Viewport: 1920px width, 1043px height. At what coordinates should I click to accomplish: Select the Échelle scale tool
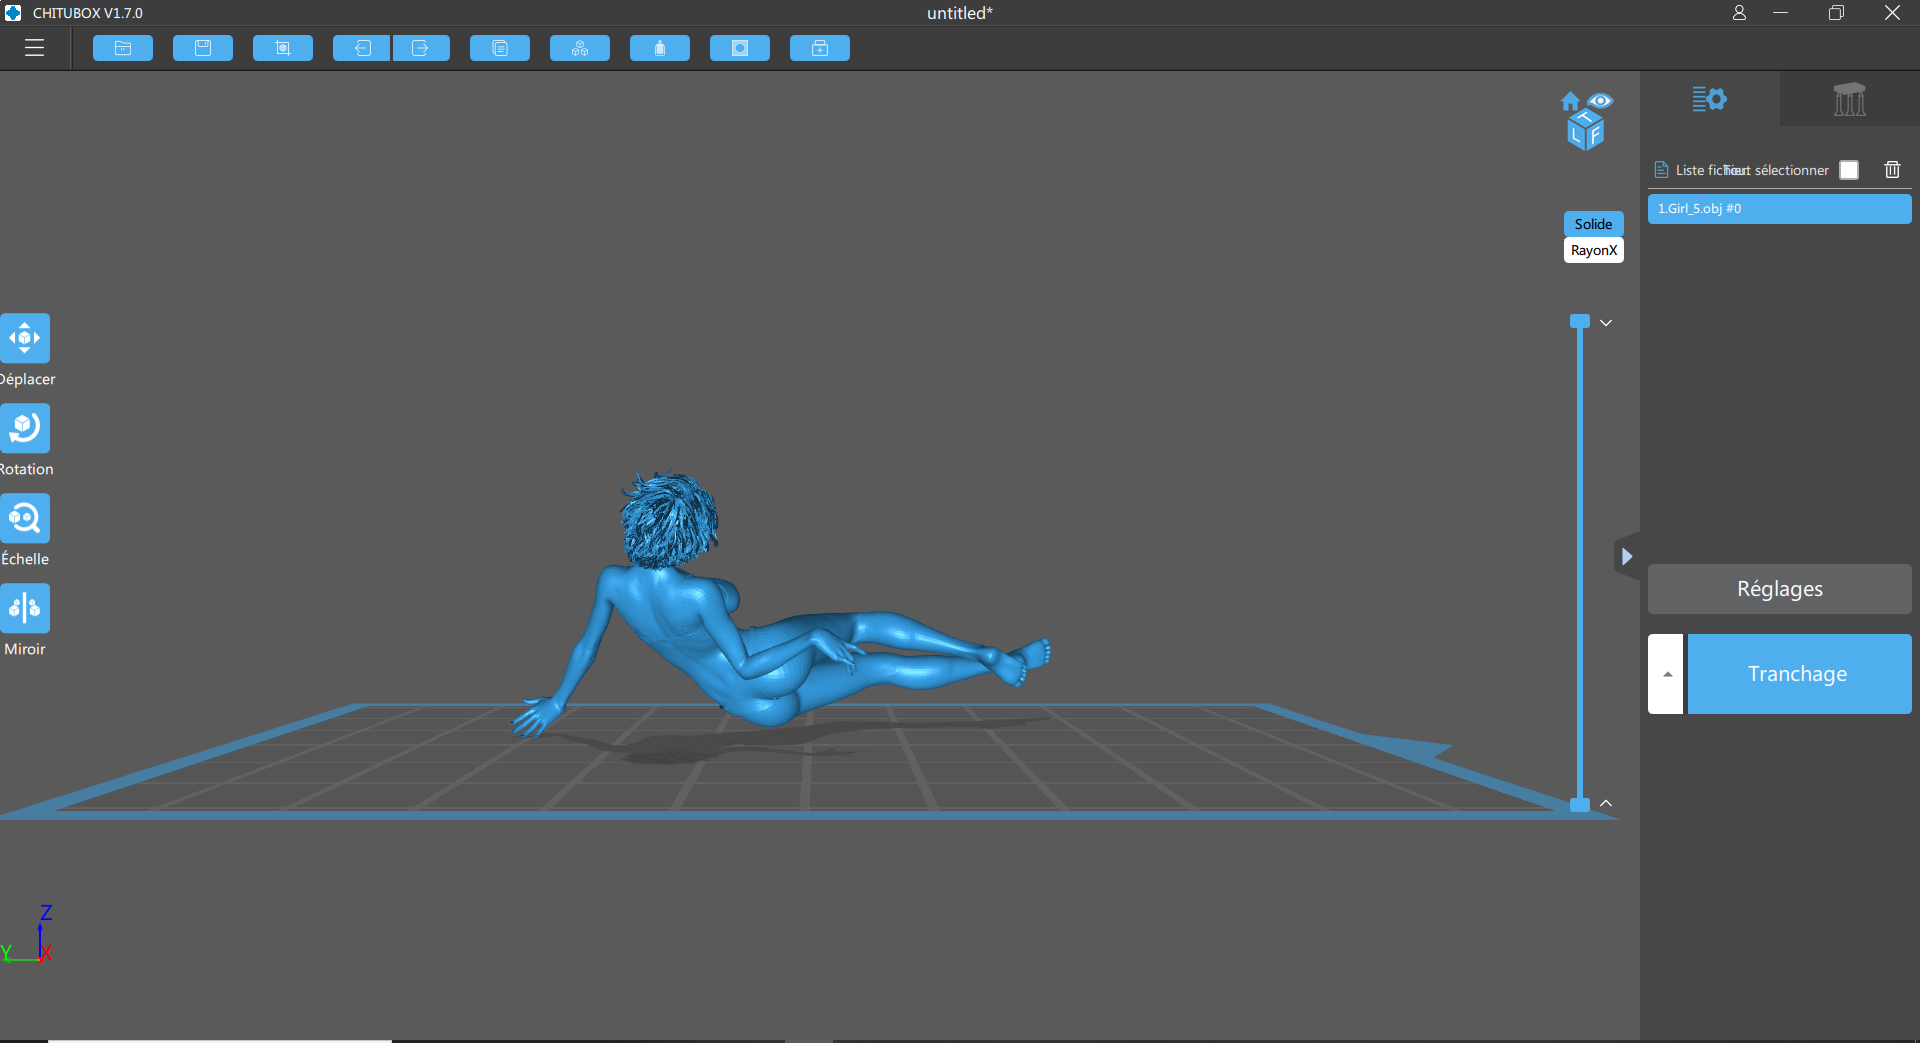click(x=25, y=518)
